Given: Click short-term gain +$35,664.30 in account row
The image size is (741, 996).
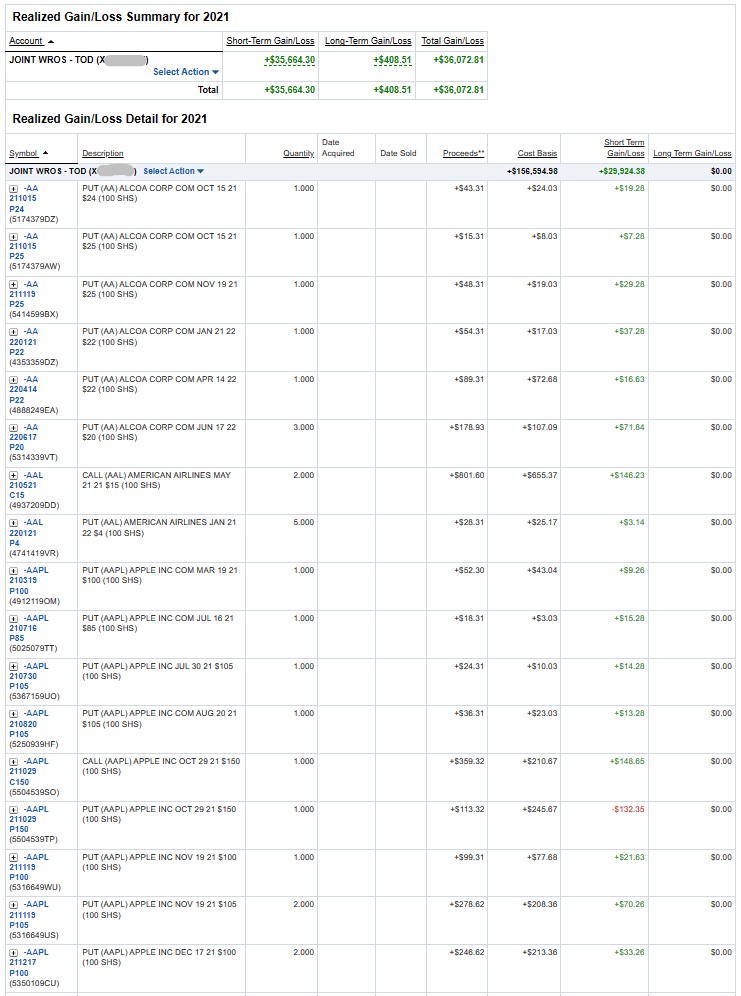Looking at the screenshot, I should click(x=290, y=60).
